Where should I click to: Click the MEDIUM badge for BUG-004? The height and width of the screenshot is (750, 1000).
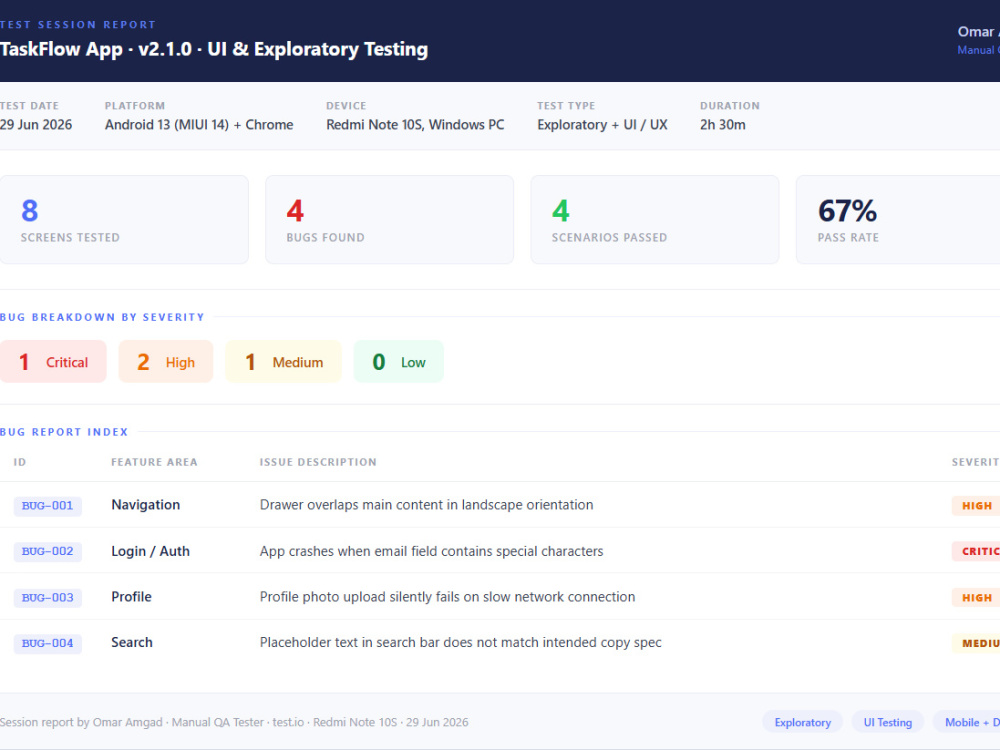pyautogui.click(x=976, y=643)
